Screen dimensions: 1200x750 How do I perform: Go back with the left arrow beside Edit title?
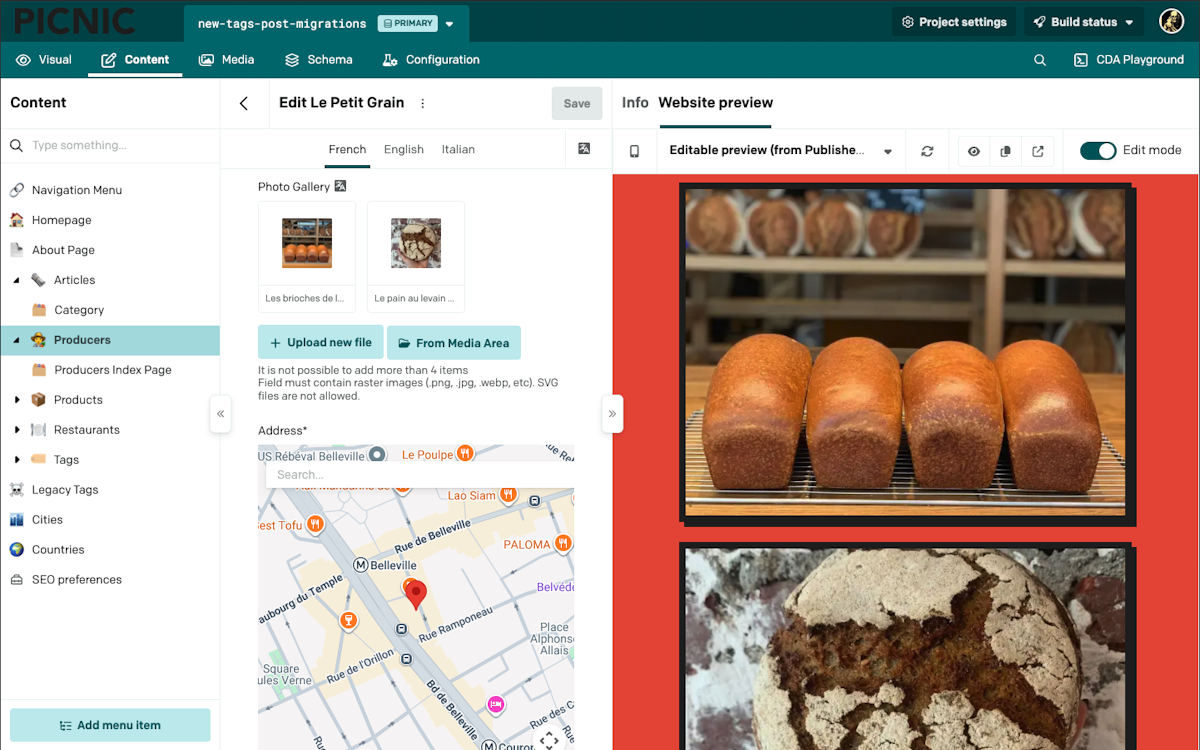click(x=244, y=103)
